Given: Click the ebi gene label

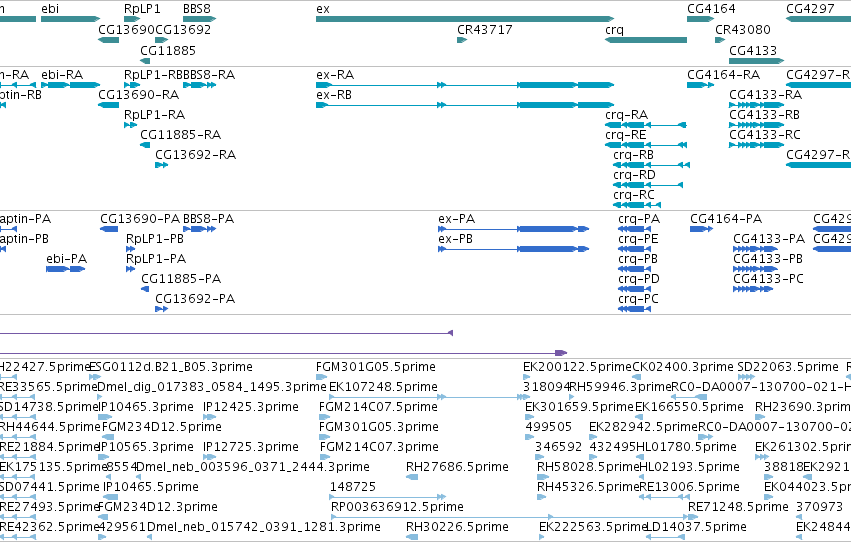Looking at the screenshot, I should [x=50, y=9].
